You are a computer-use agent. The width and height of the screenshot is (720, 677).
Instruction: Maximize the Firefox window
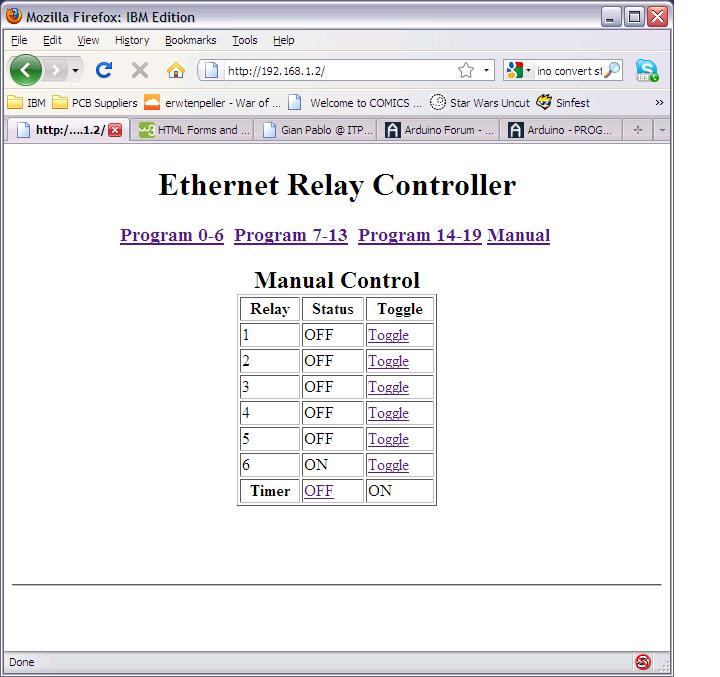tap(634, 17)
